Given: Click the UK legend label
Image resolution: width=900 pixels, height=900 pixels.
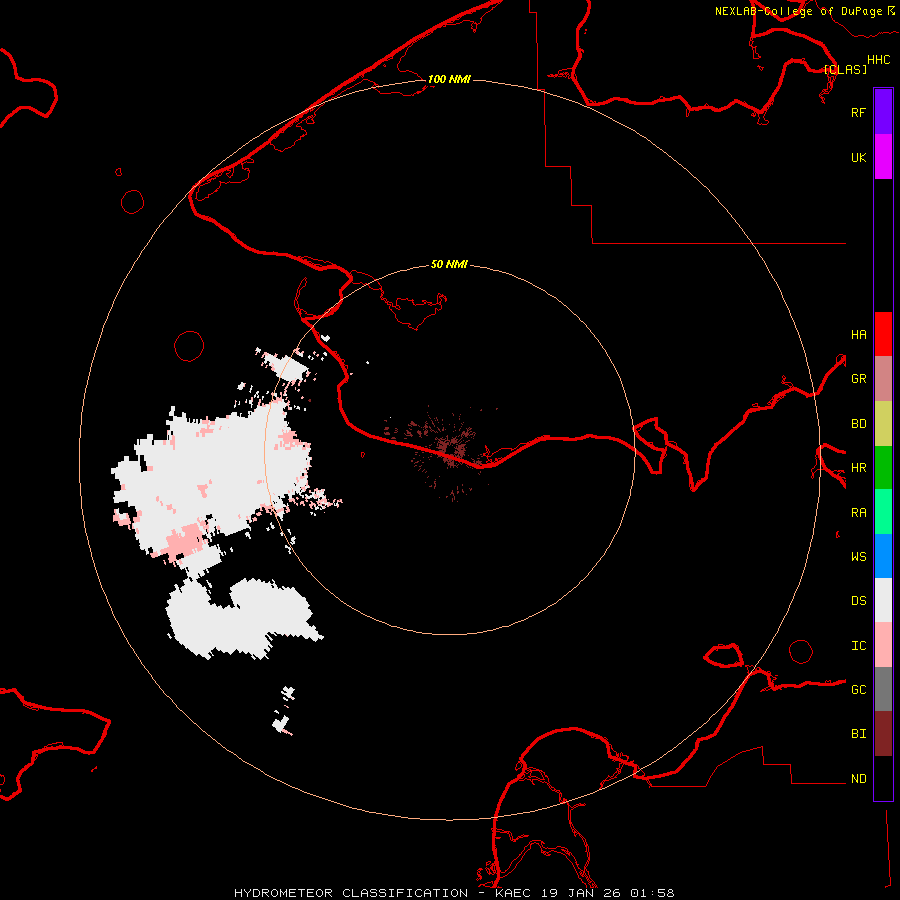Looking at the screenshot, I should pos(858,157).
